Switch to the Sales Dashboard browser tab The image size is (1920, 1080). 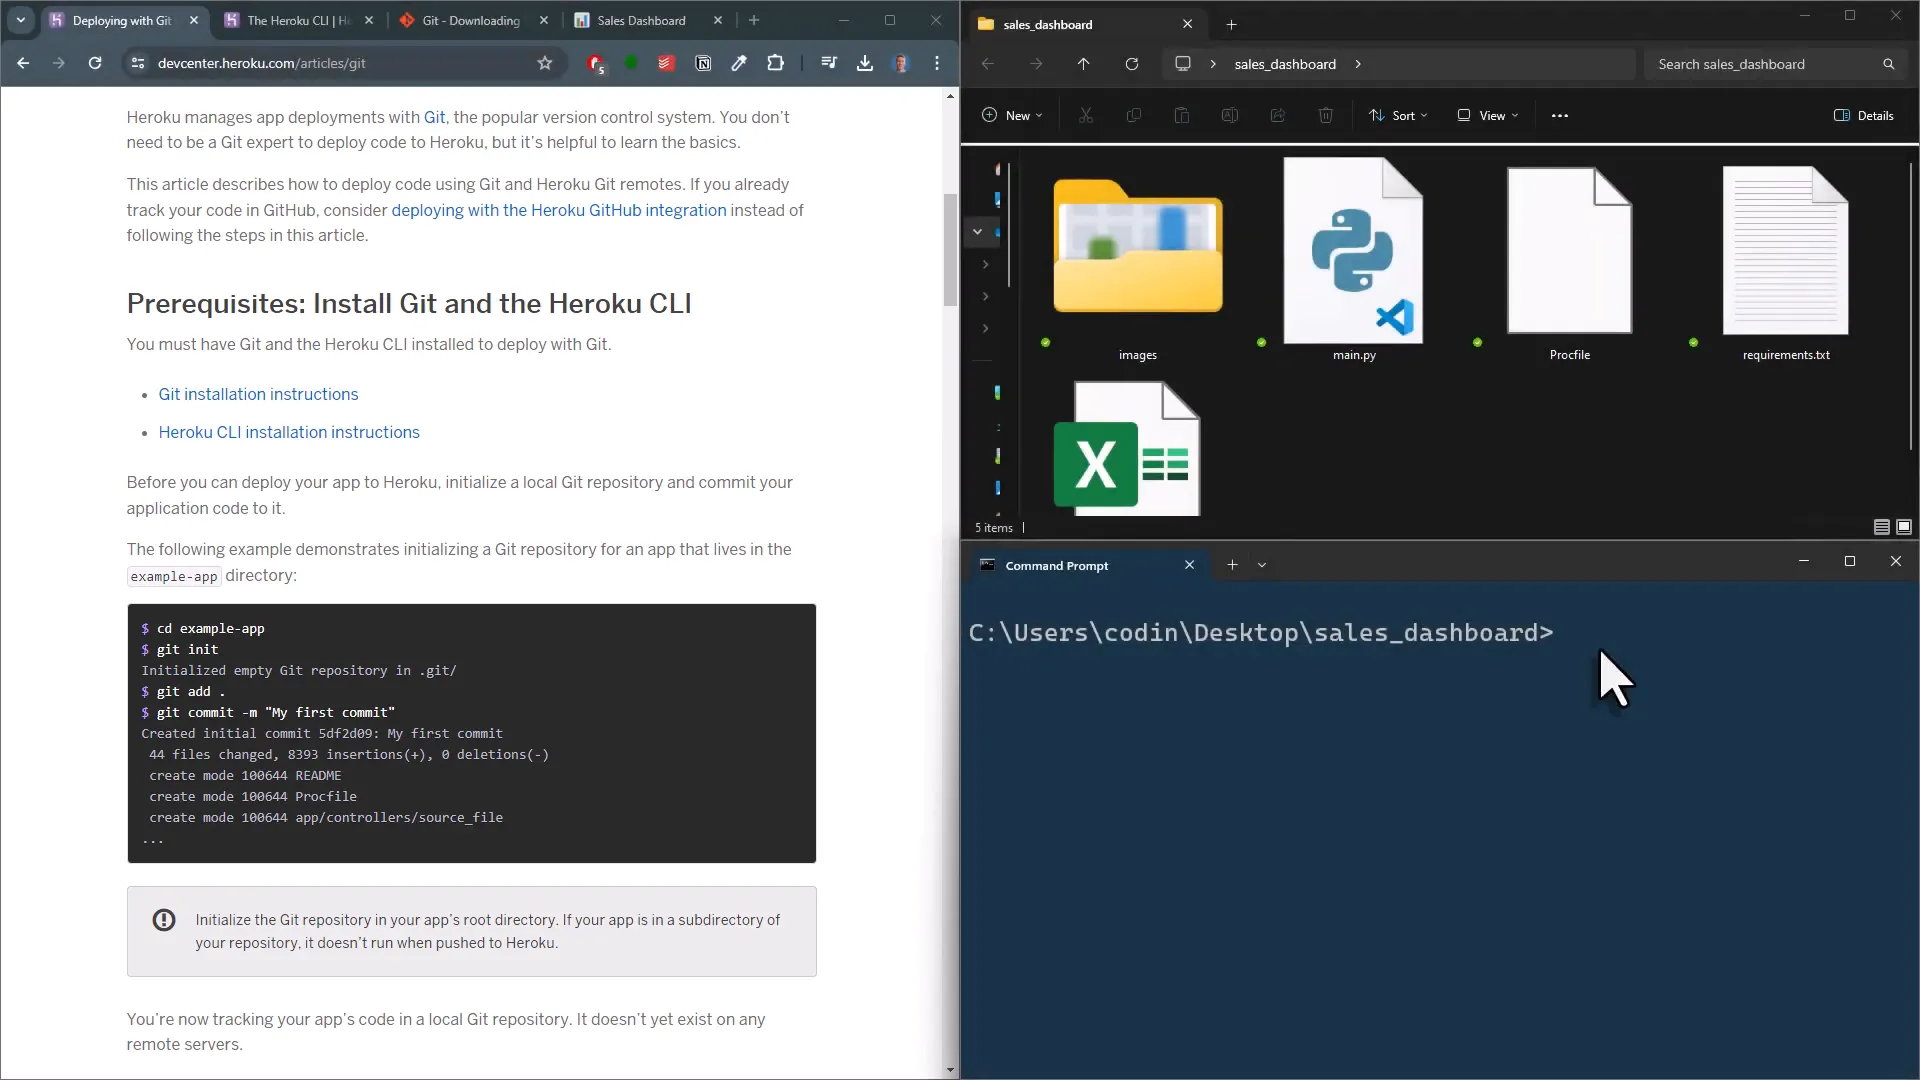pos(640,20)
